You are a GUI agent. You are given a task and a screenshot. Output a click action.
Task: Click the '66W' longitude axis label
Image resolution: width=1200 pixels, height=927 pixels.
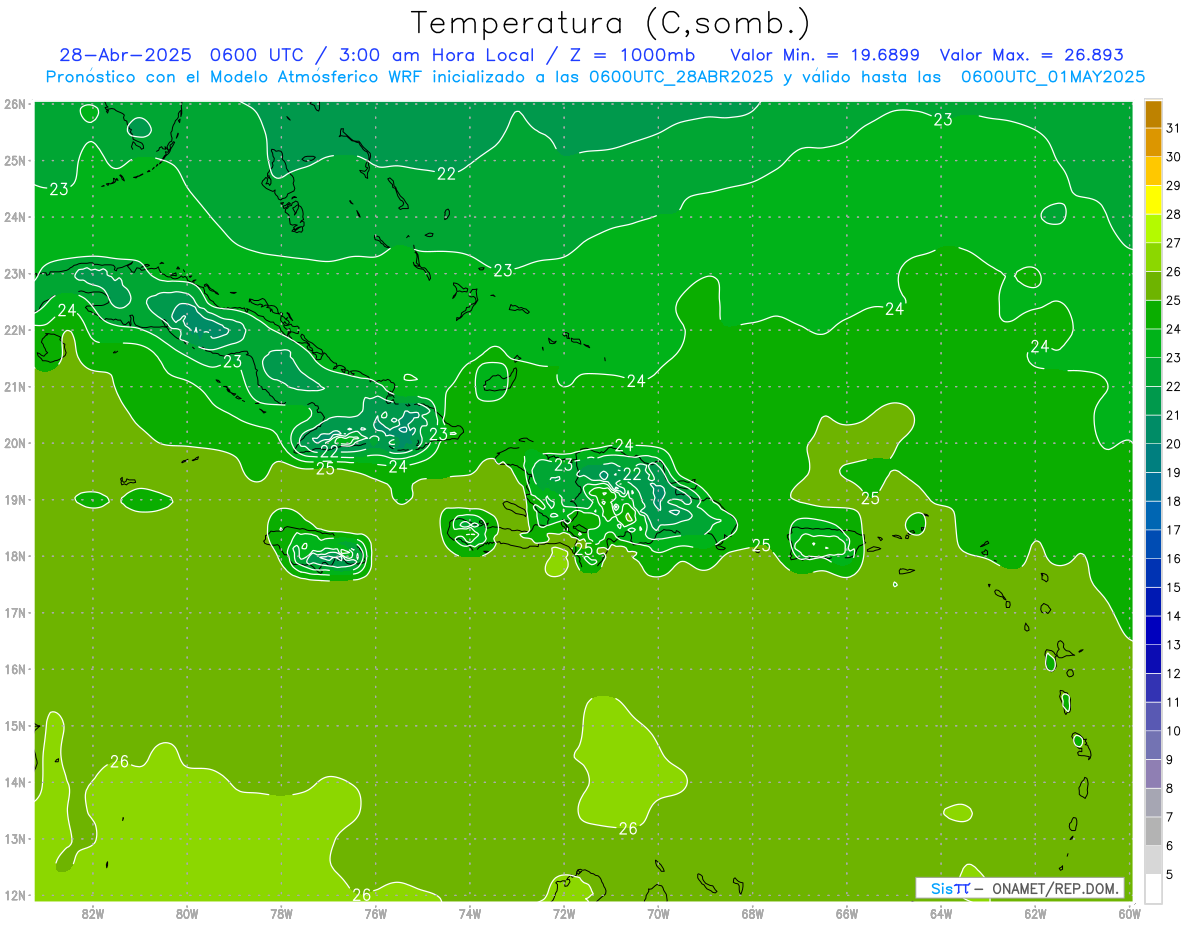click(846, 913)
